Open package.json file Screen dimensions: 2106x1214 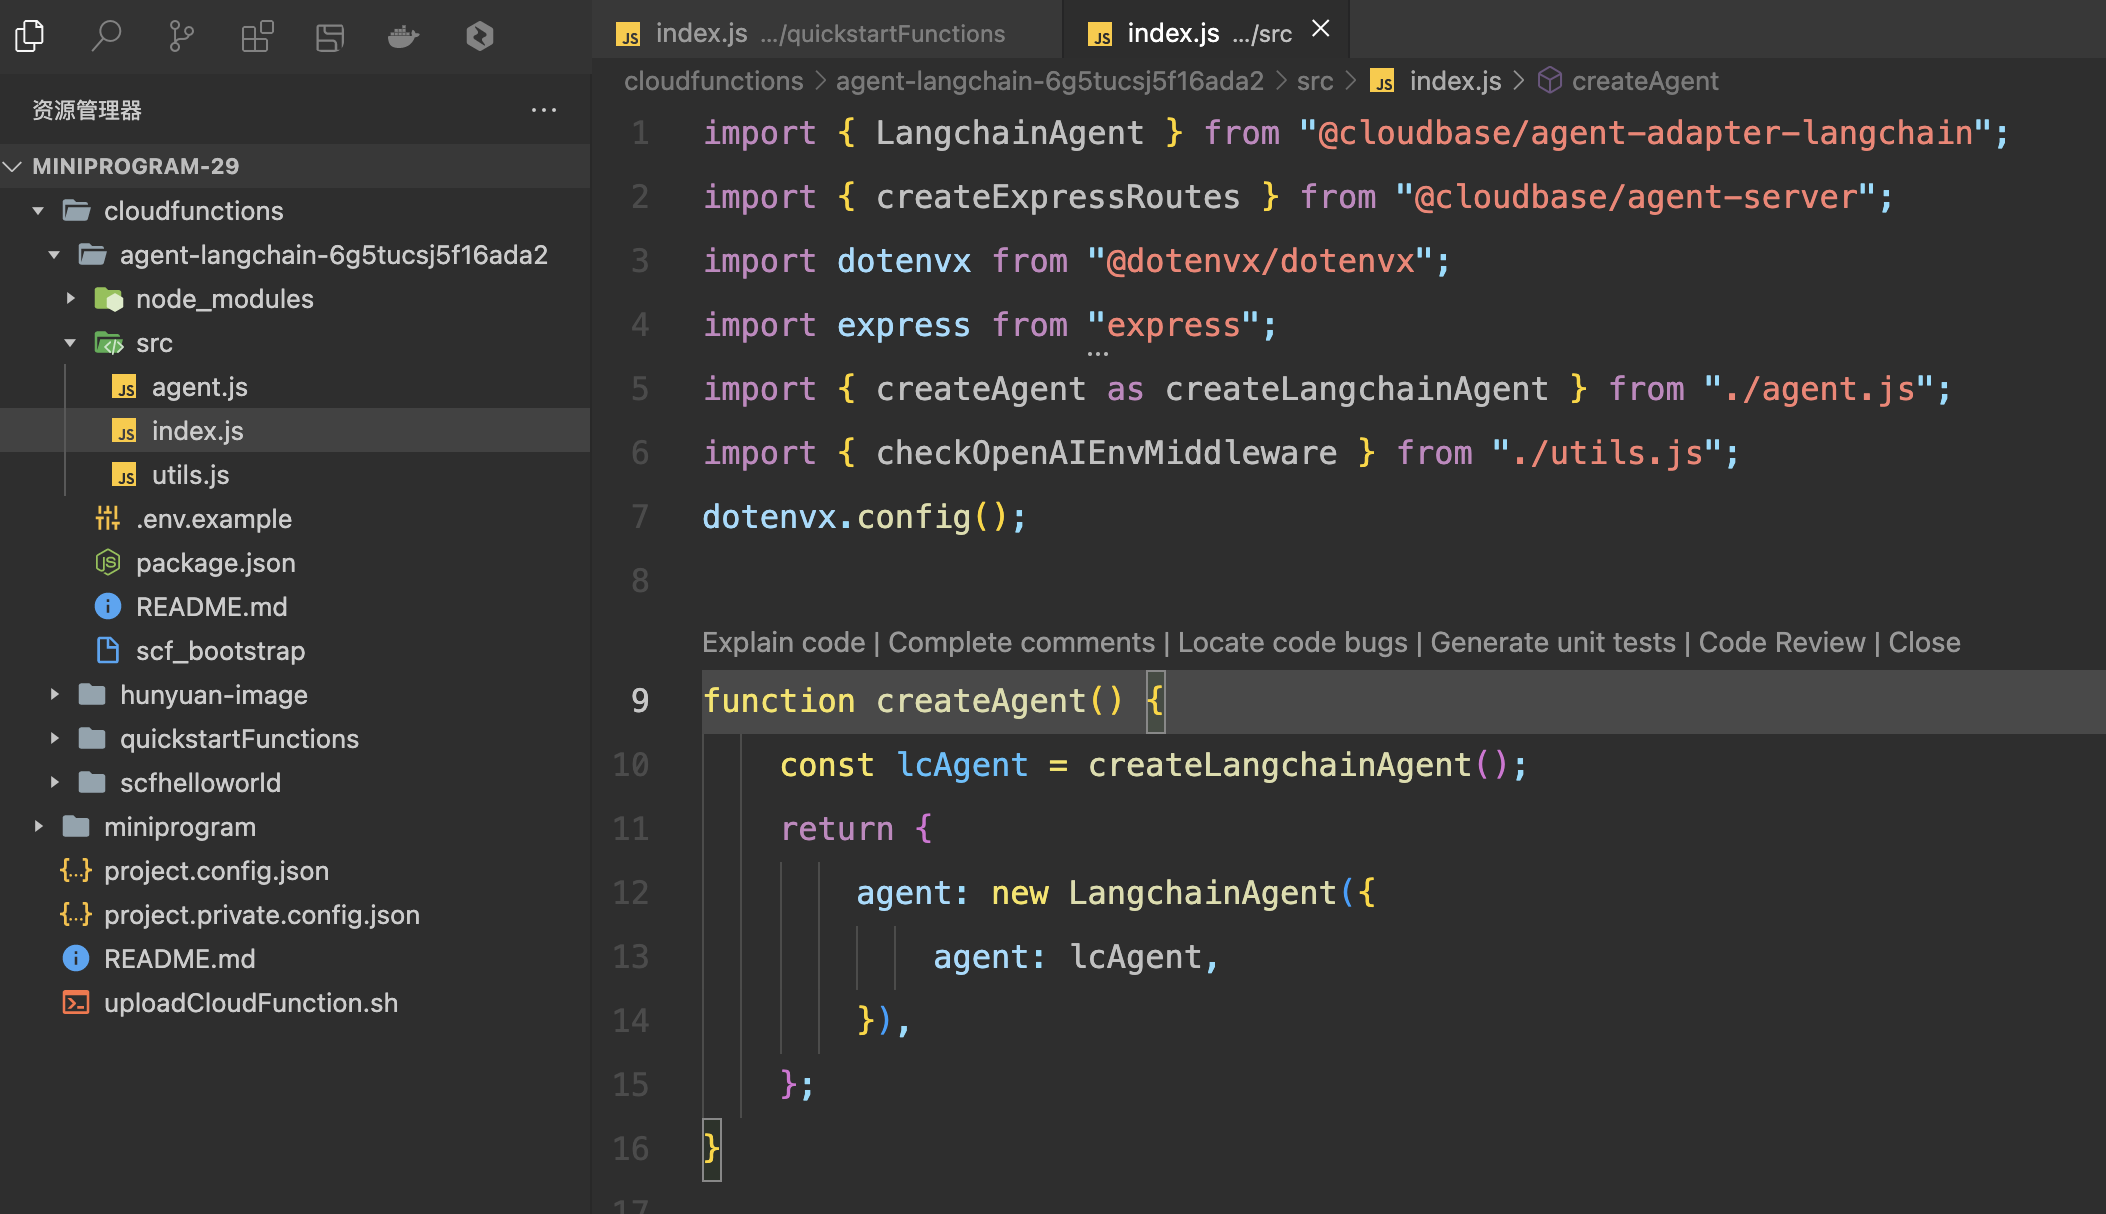click(215, 563)
